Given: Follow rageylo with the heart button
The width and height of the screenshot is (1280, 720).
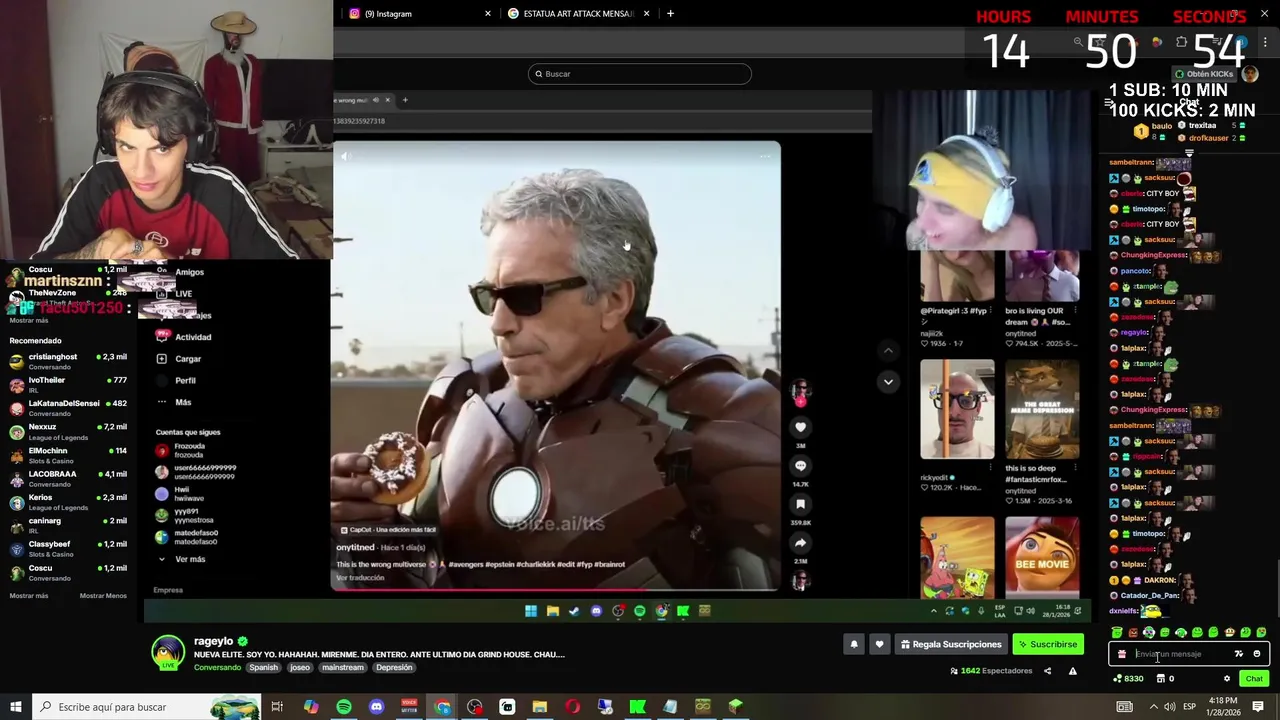Looking at the screenshot, I should 879,645.
